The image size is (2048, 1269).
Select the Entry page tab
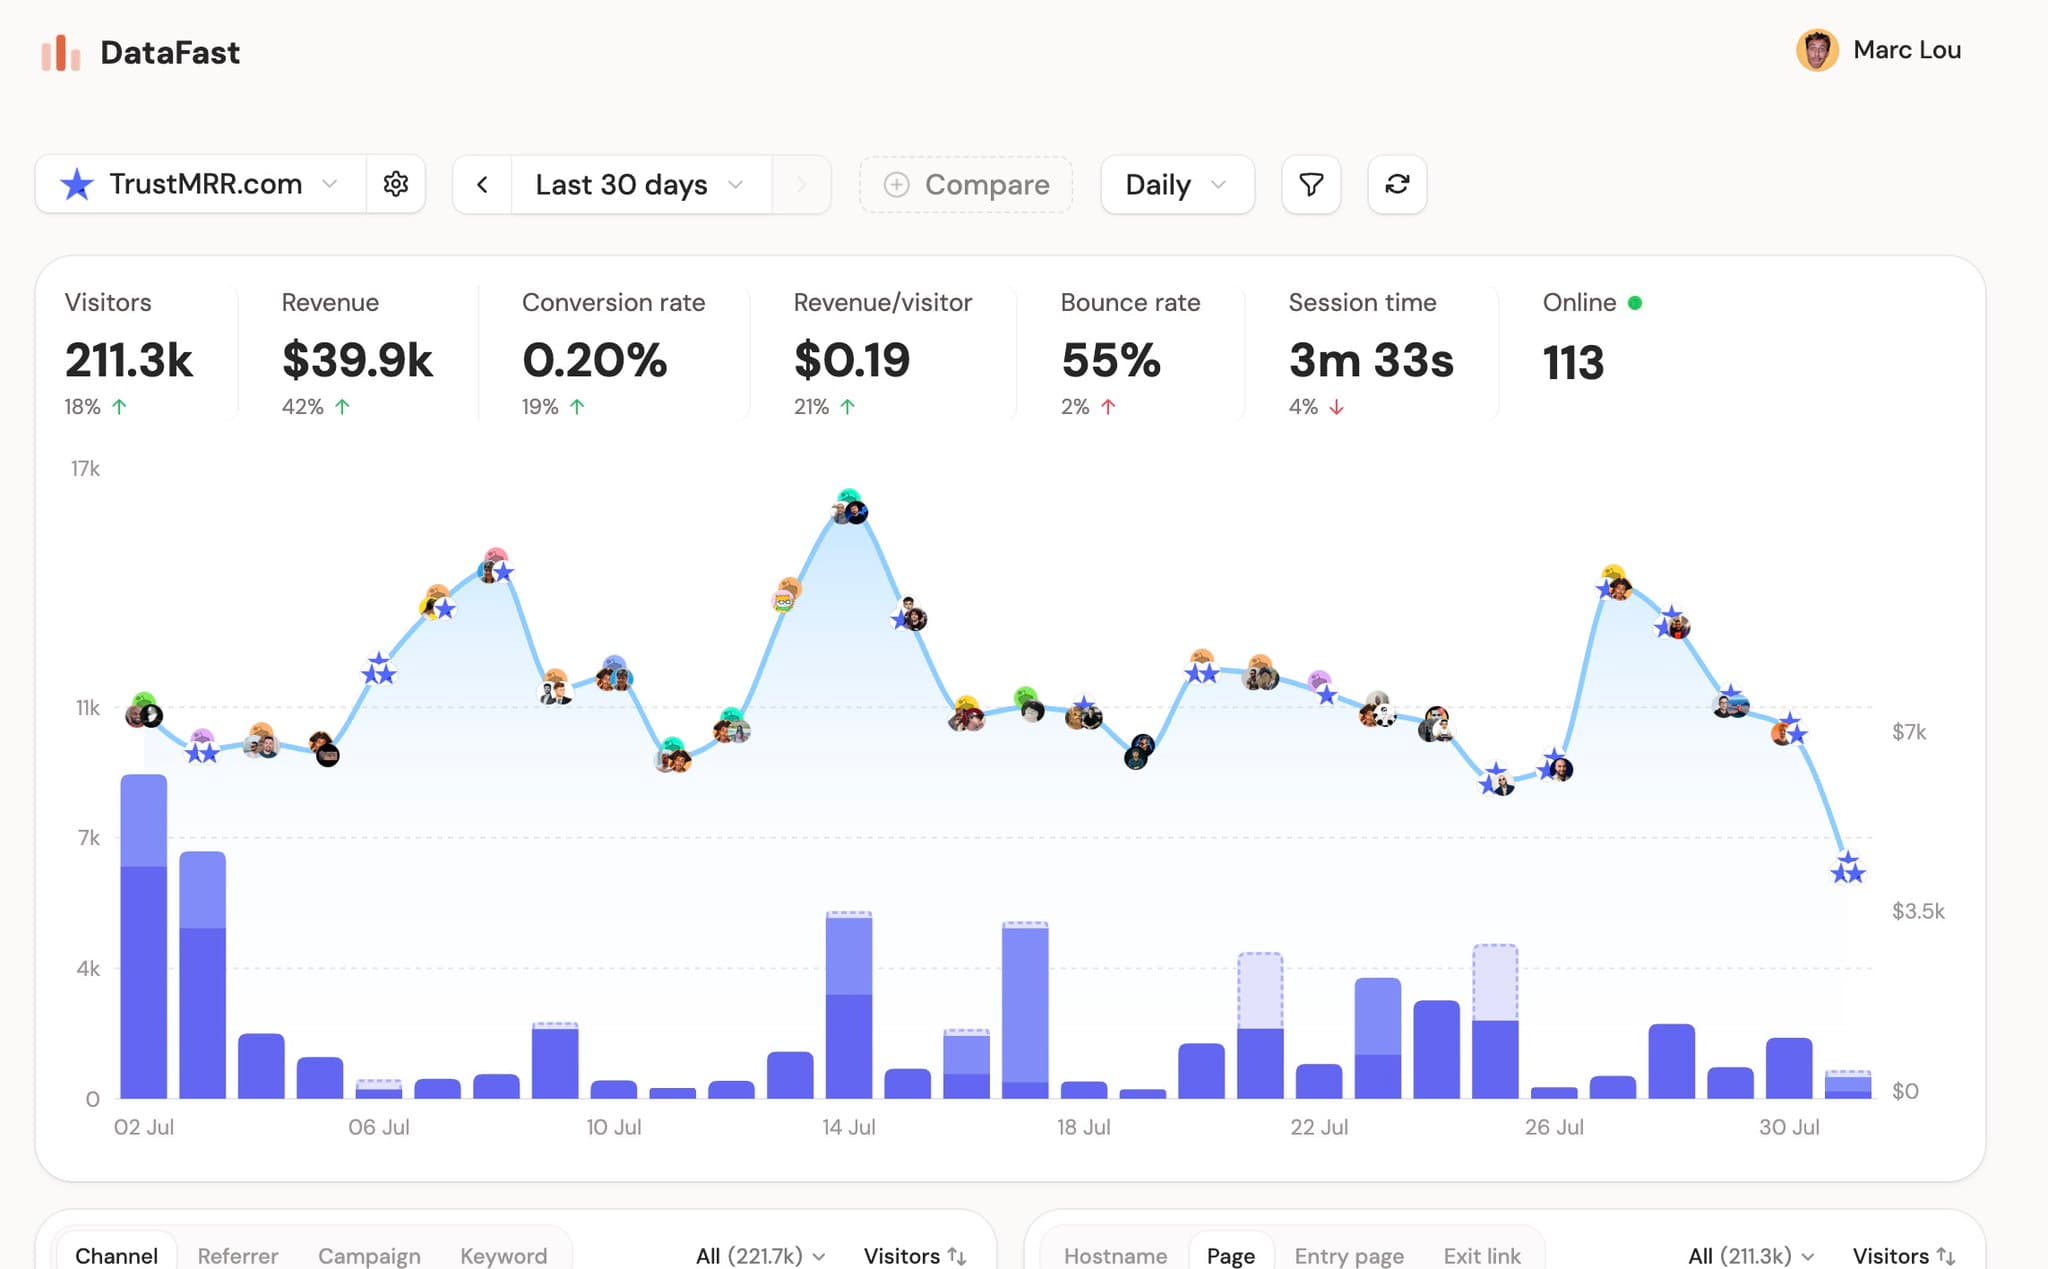tap(1349, 1255)
